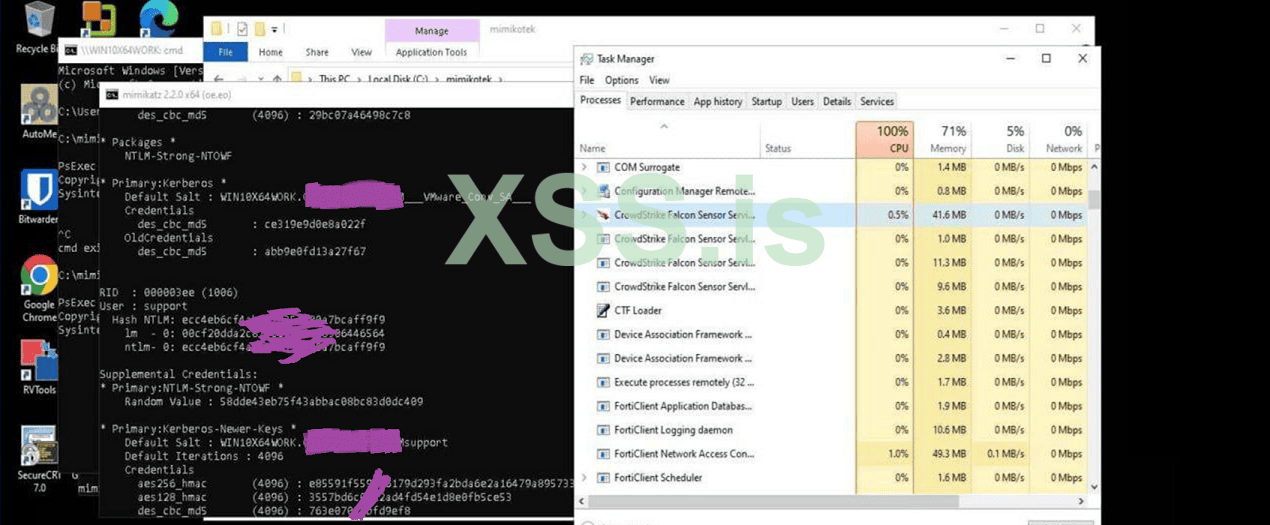Toggle sort direction arrow above Name column
The image size is (1270, 525).
663,126
